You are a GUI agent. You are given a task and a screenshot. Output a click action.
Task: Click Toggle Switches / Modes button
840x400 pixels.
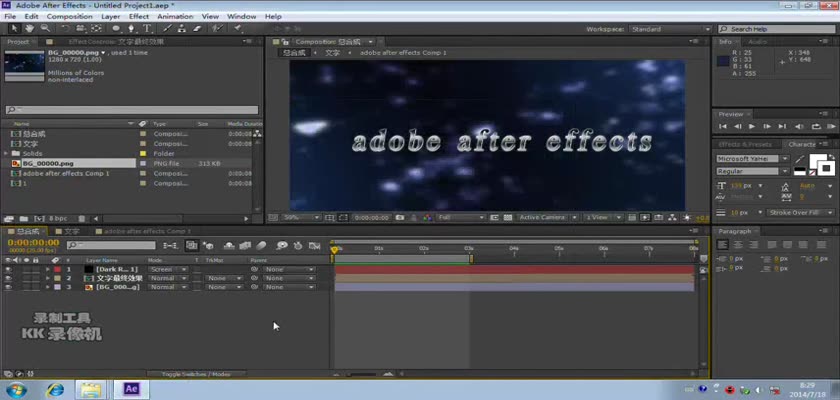point(196,374)
